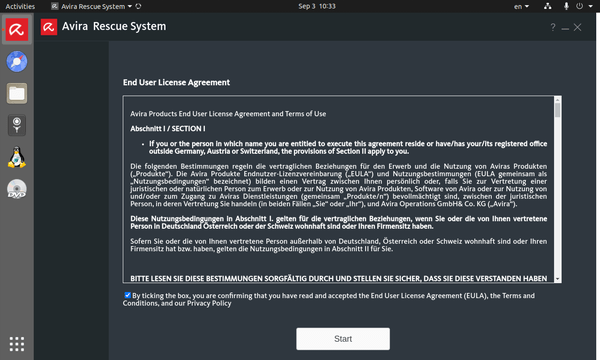Expand Avira Rescue System app menu

pos(92,7)
